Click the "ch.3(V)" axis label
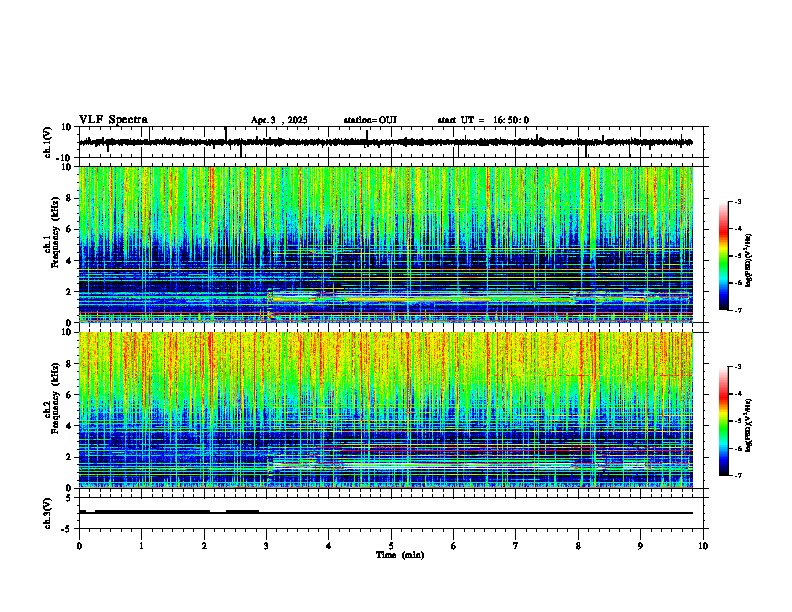 (x=48, y=513)
